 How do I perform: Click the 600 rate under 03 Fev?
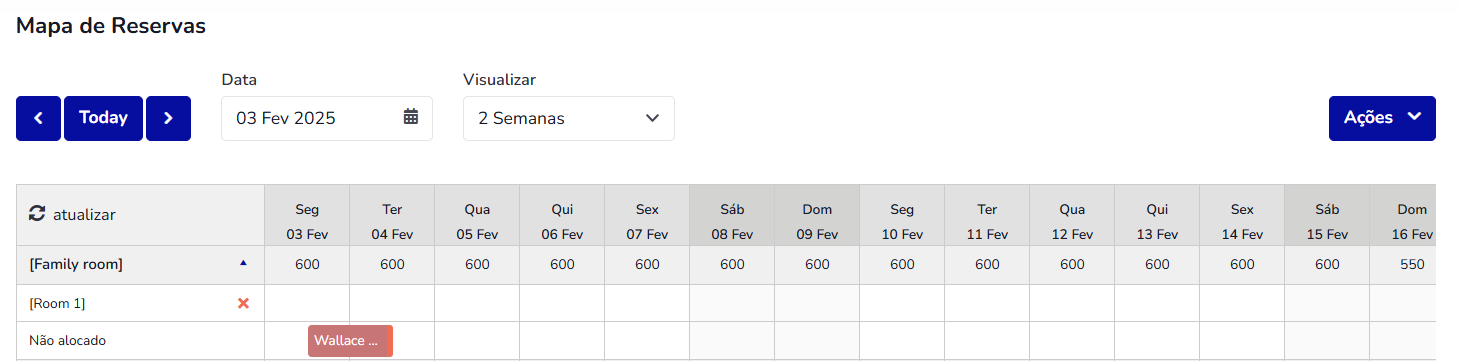(x=307, y=265)
